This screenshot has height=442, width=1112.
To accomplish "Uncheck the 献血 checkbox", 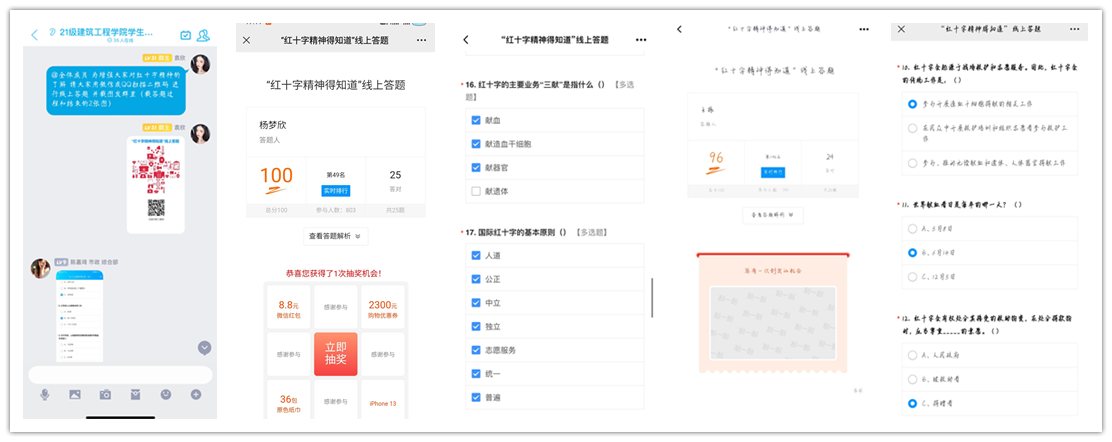I will coord(476,120).
